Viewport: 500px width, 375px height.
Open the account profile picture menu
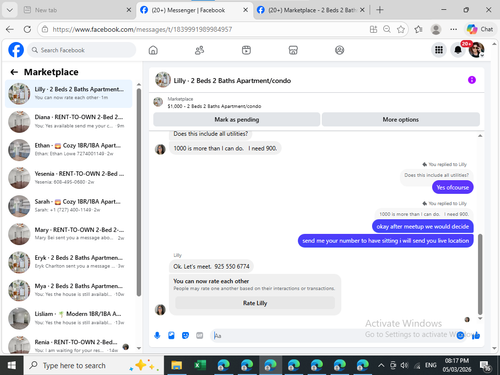(x=476, y=50)
